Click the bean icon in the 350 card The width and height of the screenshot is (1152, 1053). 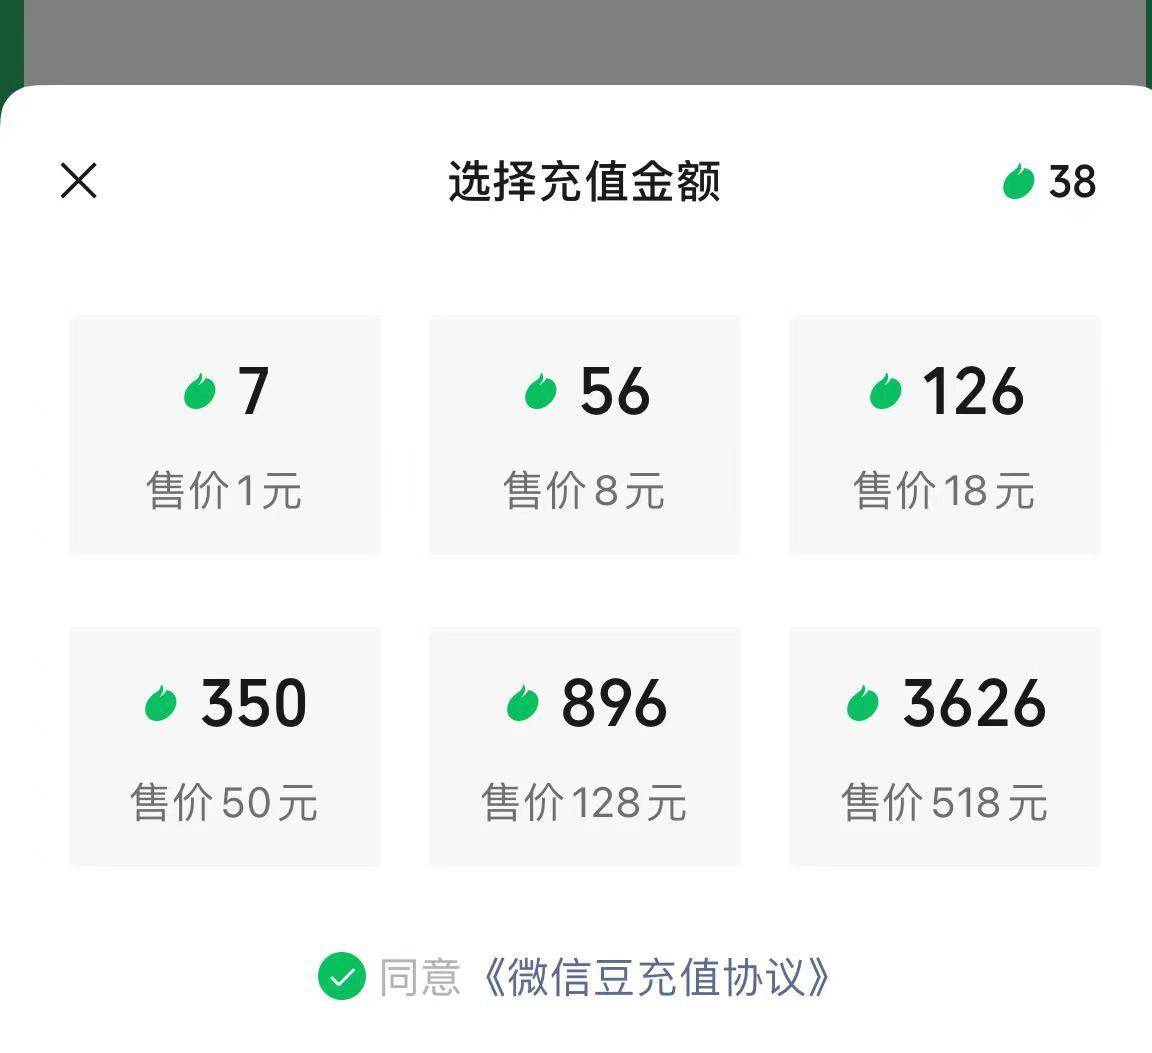(161, 704)
